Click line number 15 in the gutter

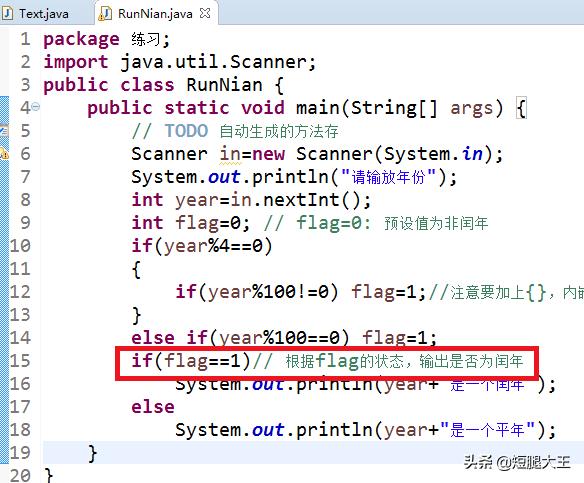(20, 360)
